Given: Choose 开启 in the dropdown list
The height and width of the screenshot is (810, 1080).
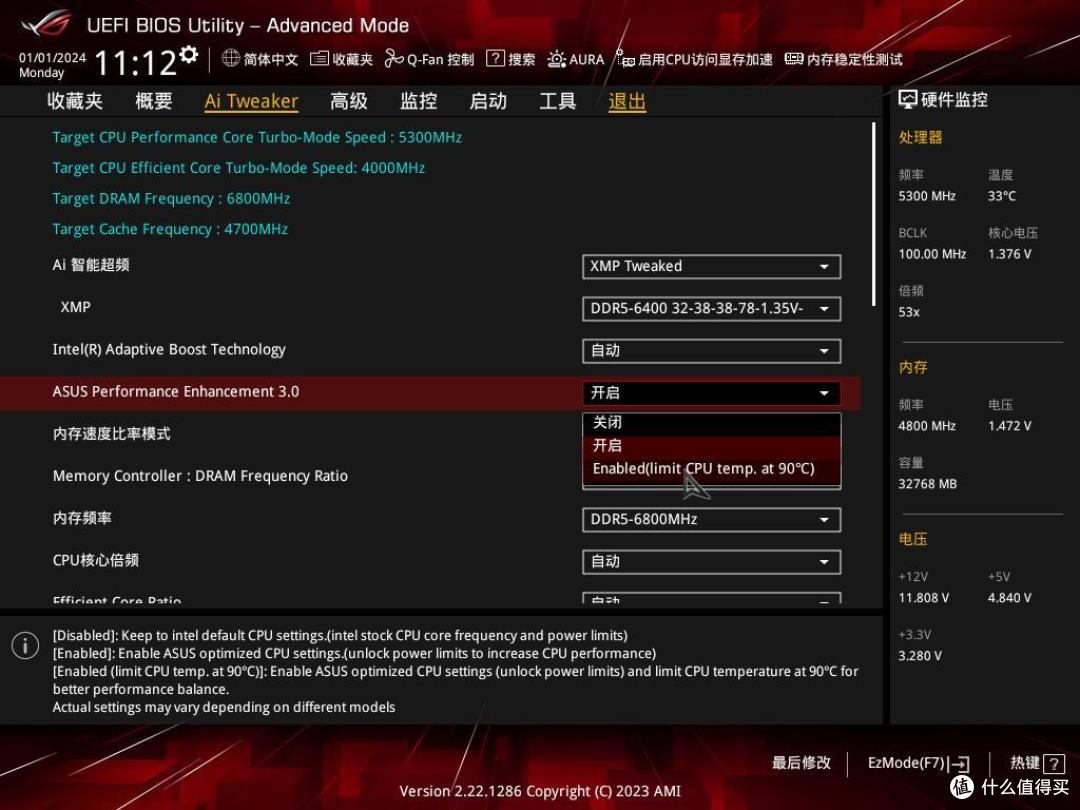Looking at the screenshot, I should click(712, 446).
